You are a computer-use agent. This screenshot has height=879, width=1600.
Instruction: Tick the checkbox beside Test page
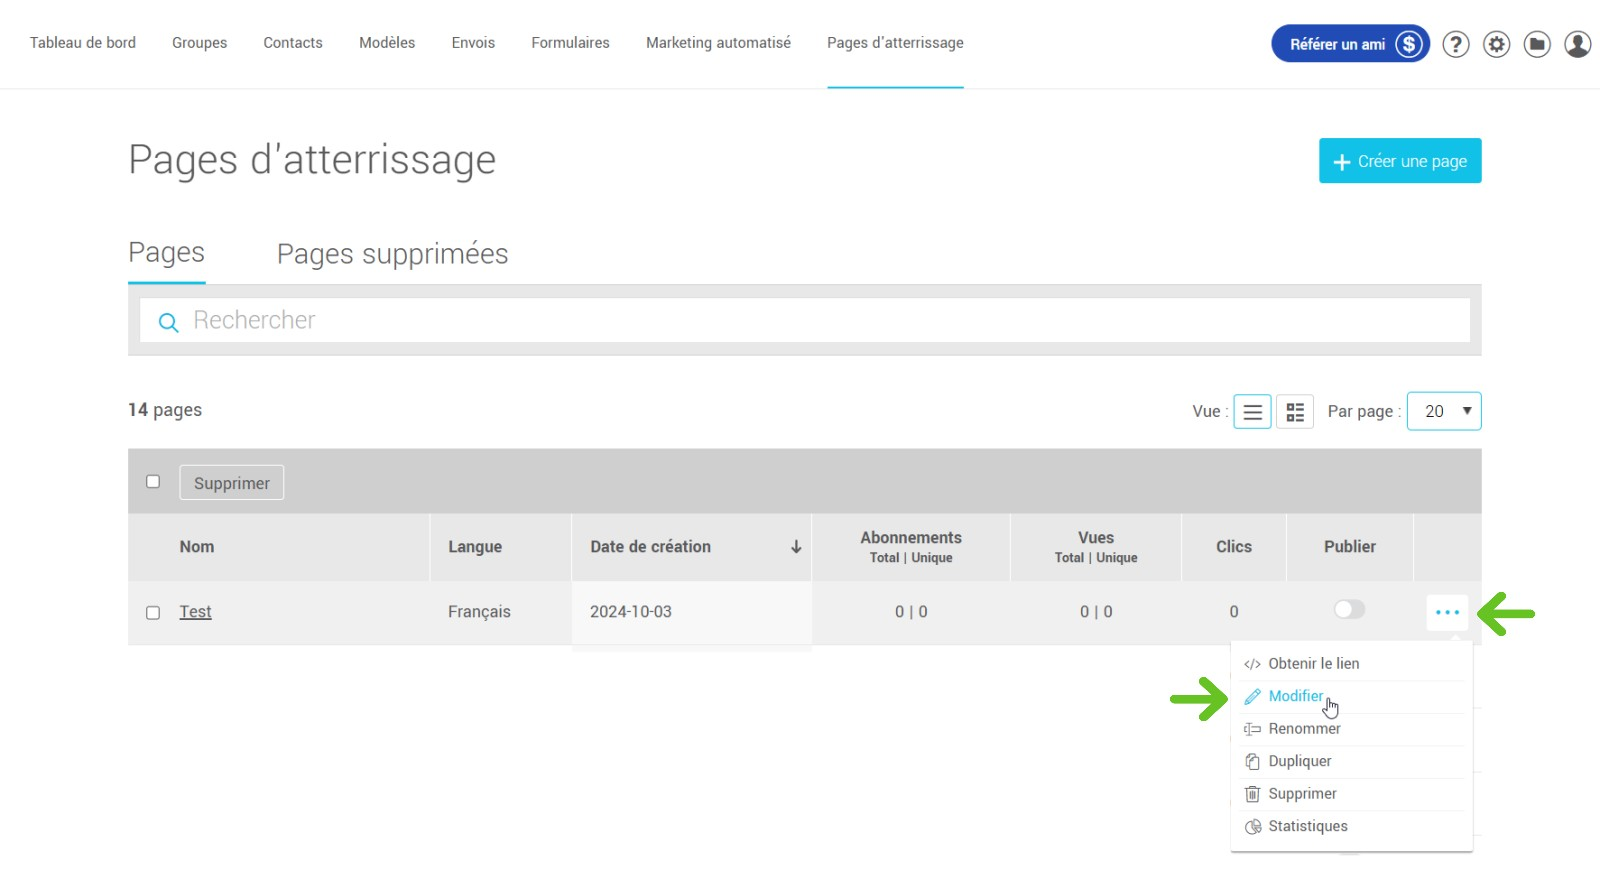click(x=153, y=612)
